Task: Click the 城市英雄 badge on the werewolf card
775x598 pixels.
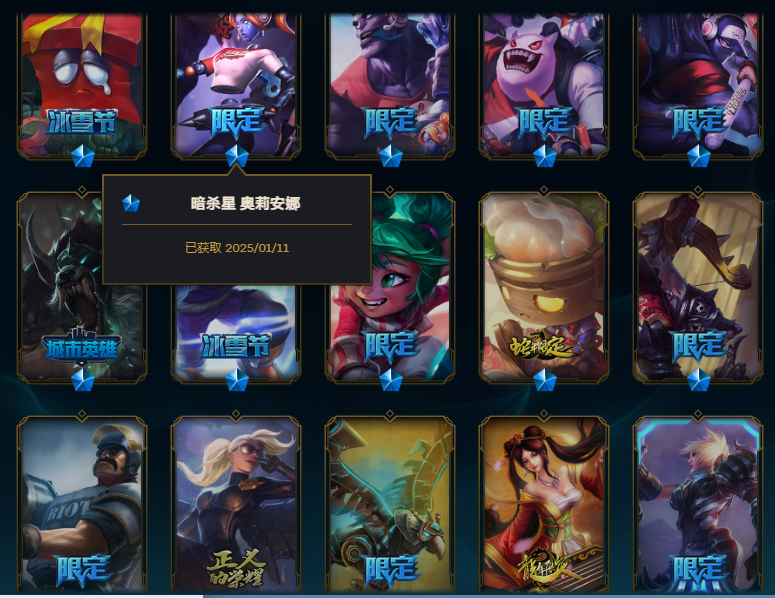Action: coord(82,347)
